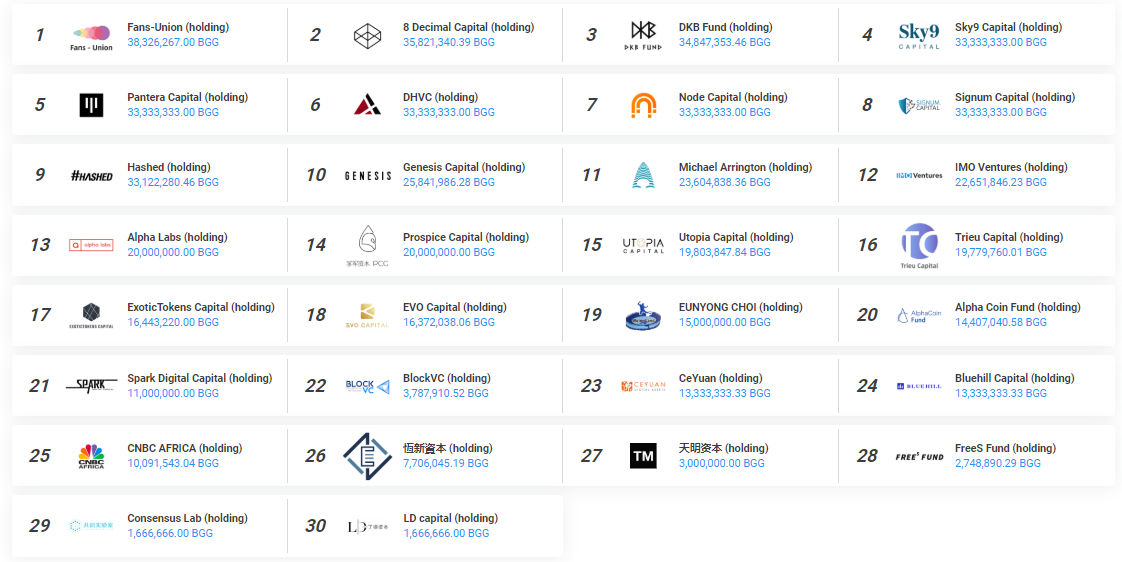Click the EUNYONG CHOI stadium logo
The width and height of the screenshot is (1122, 562).
pyautogui.click(x=643, y=316)
